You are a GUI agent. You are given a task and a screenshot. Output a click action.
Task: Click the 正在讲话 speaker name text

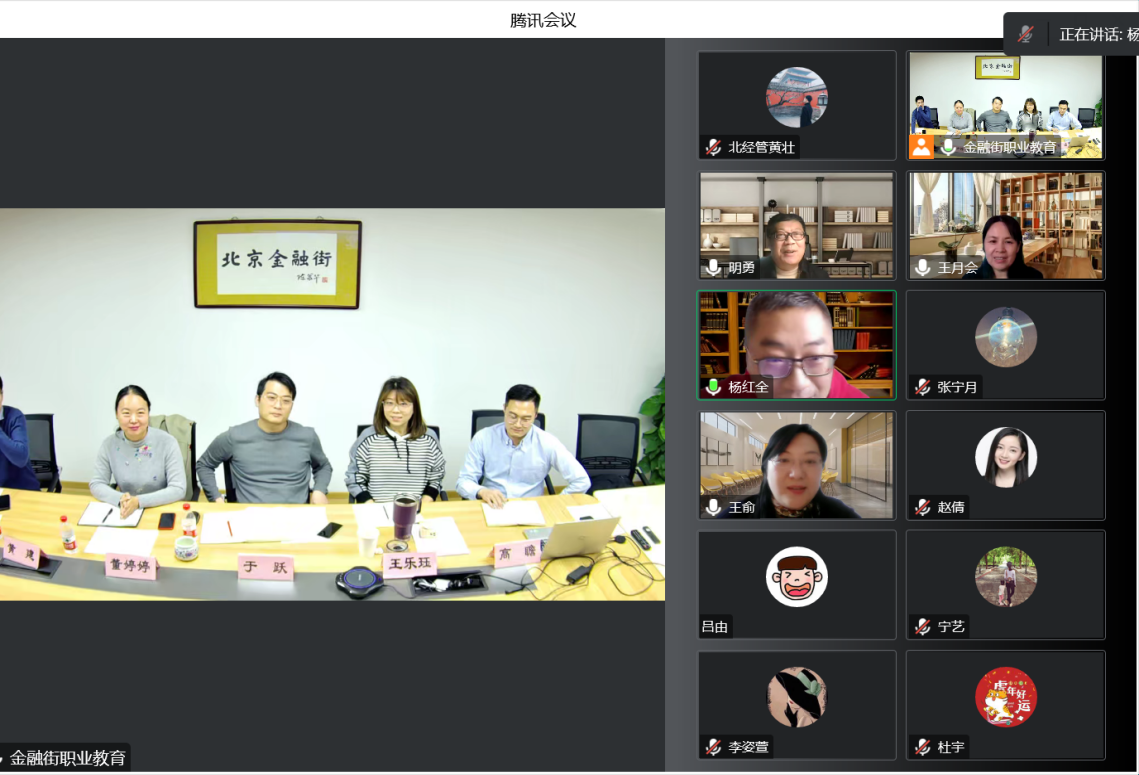1097,34
